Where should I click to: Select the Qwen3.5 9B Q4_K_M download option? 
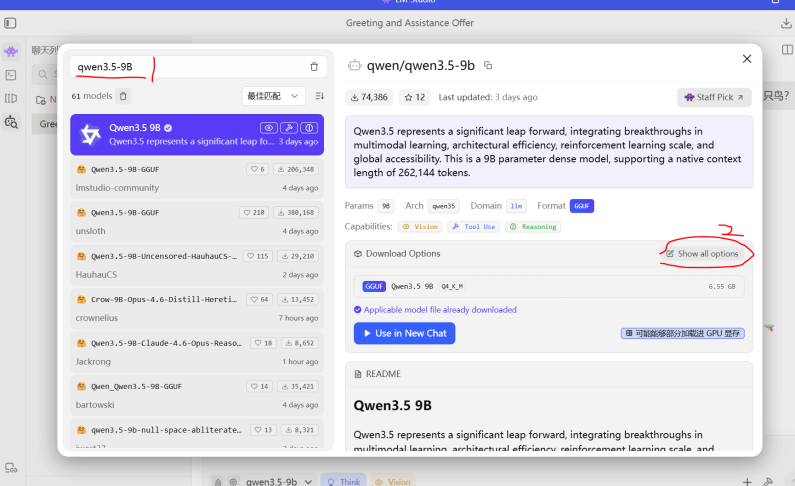tap(549, 286)
